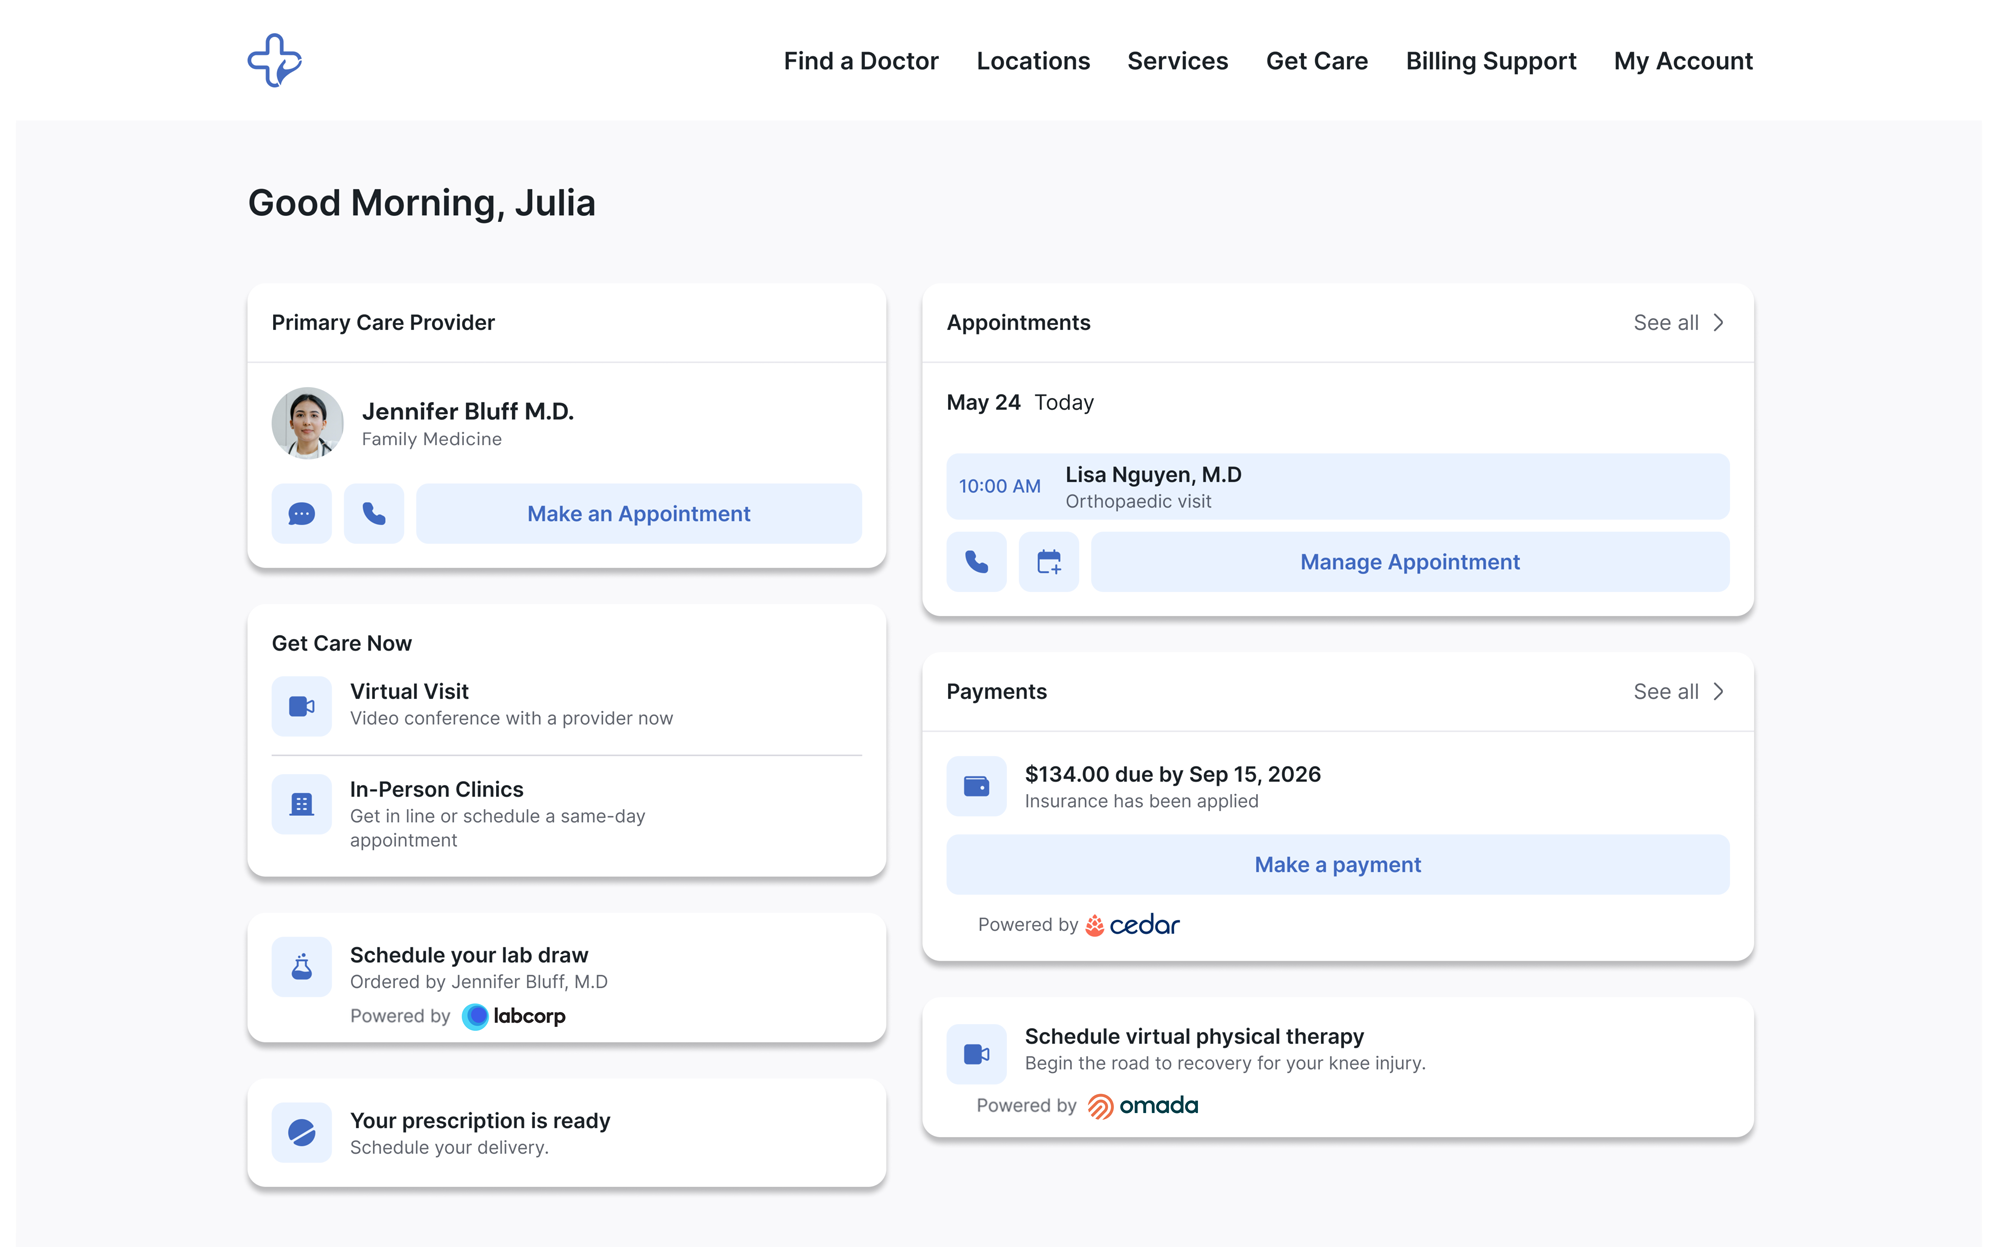This screenshot has width=2000, height=1247.
Task: Click the Payments wallet icon
Action: (x=976, y=786)
